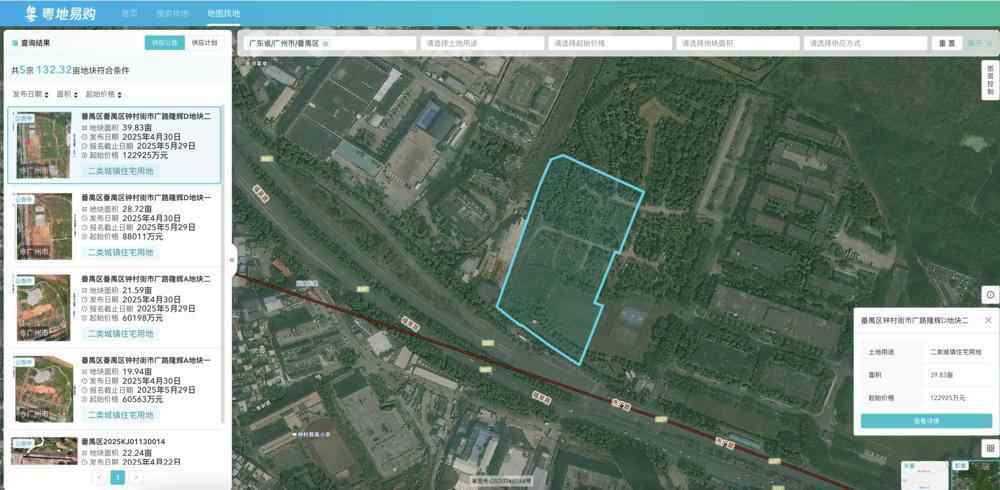Switch to 供应计划 toggle
The height and width of the screenshot is (490, 1000).
point(204,43)
